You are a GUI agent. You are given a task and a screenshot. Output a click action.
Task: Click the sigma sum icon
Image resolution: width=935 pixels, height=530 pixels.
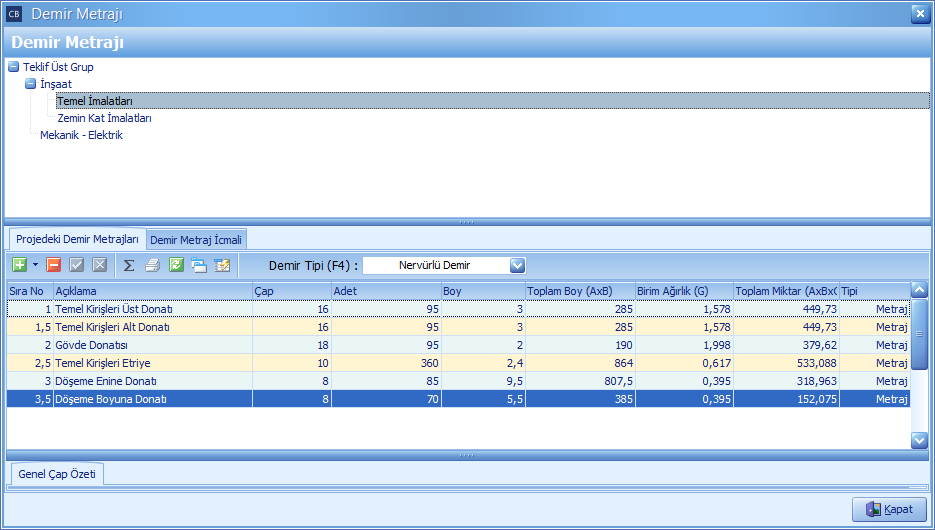click(129, 265)
